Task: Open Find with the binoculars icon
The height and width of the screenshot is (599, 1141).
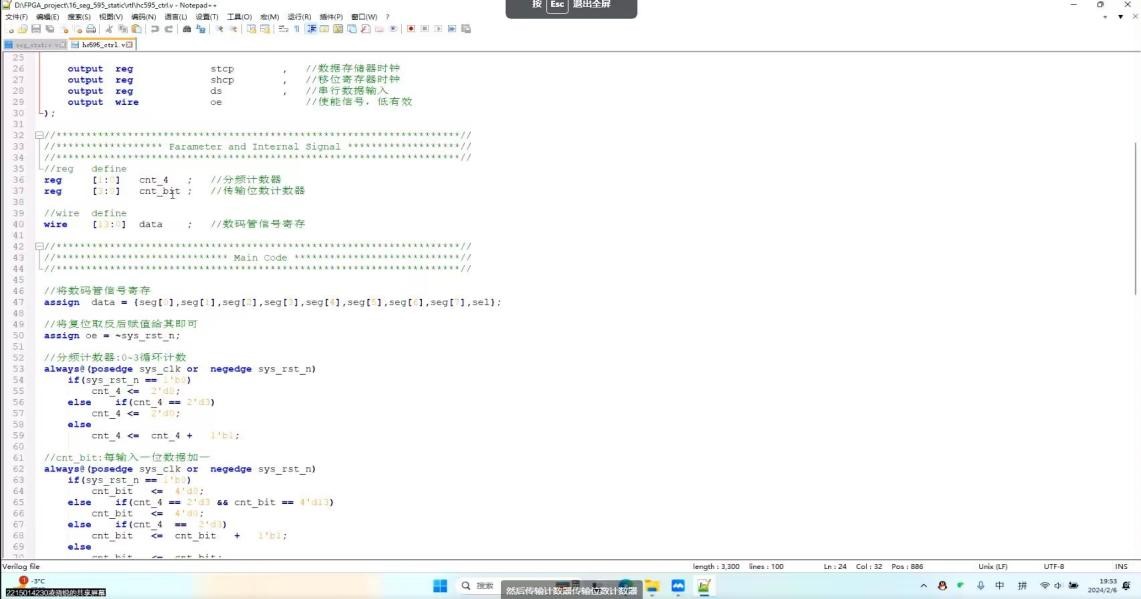Action: point(187,29)
